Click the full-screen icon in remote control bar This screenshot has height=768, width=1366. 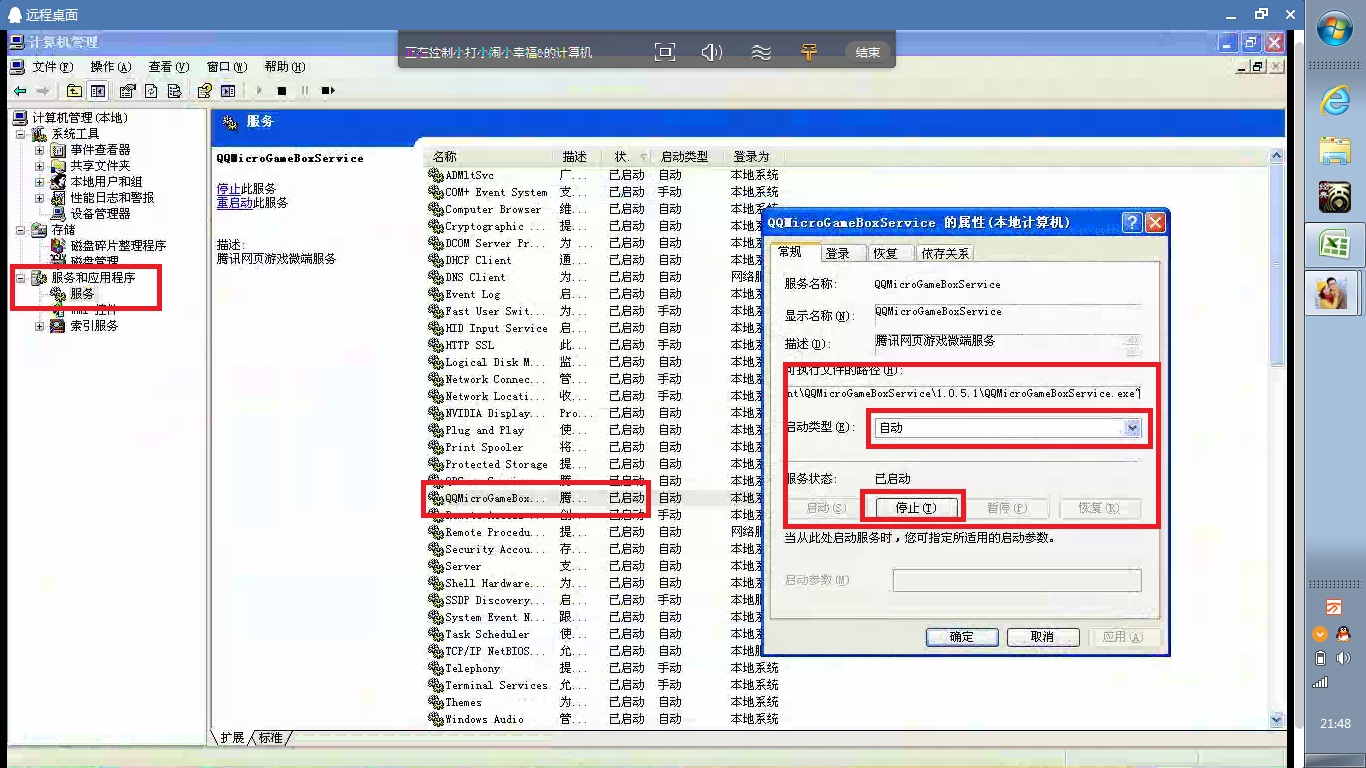click(x=665, y=52)
